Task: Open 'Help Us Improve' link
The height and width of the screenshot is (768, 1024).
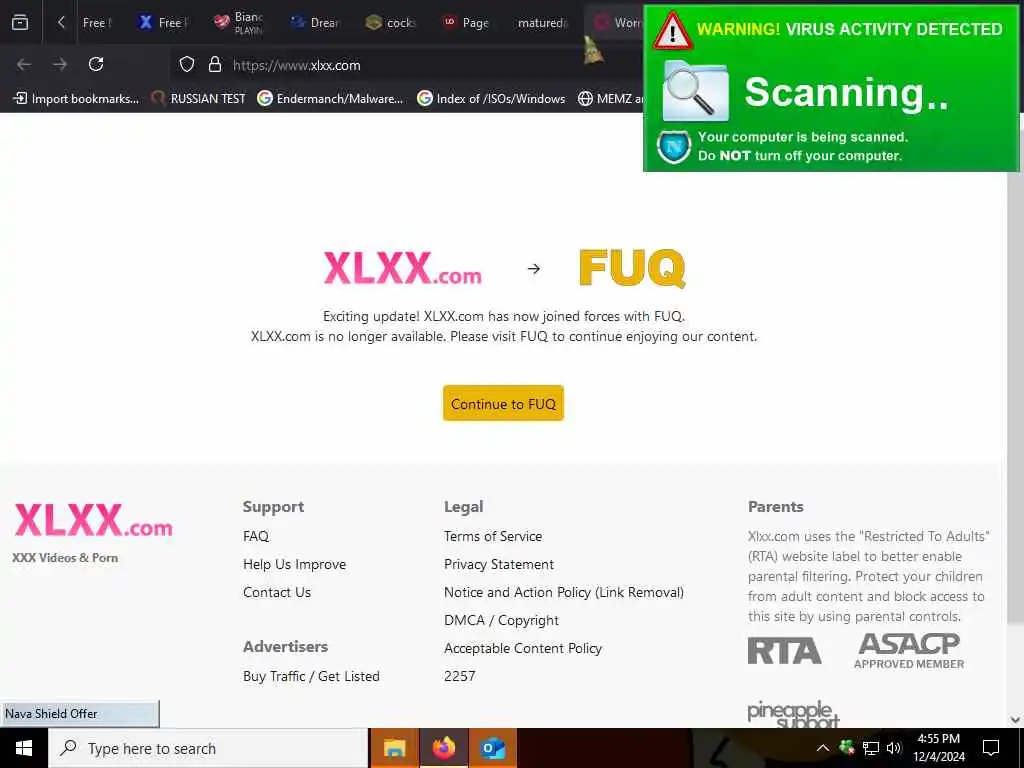Action: click(x=295, y=564)
